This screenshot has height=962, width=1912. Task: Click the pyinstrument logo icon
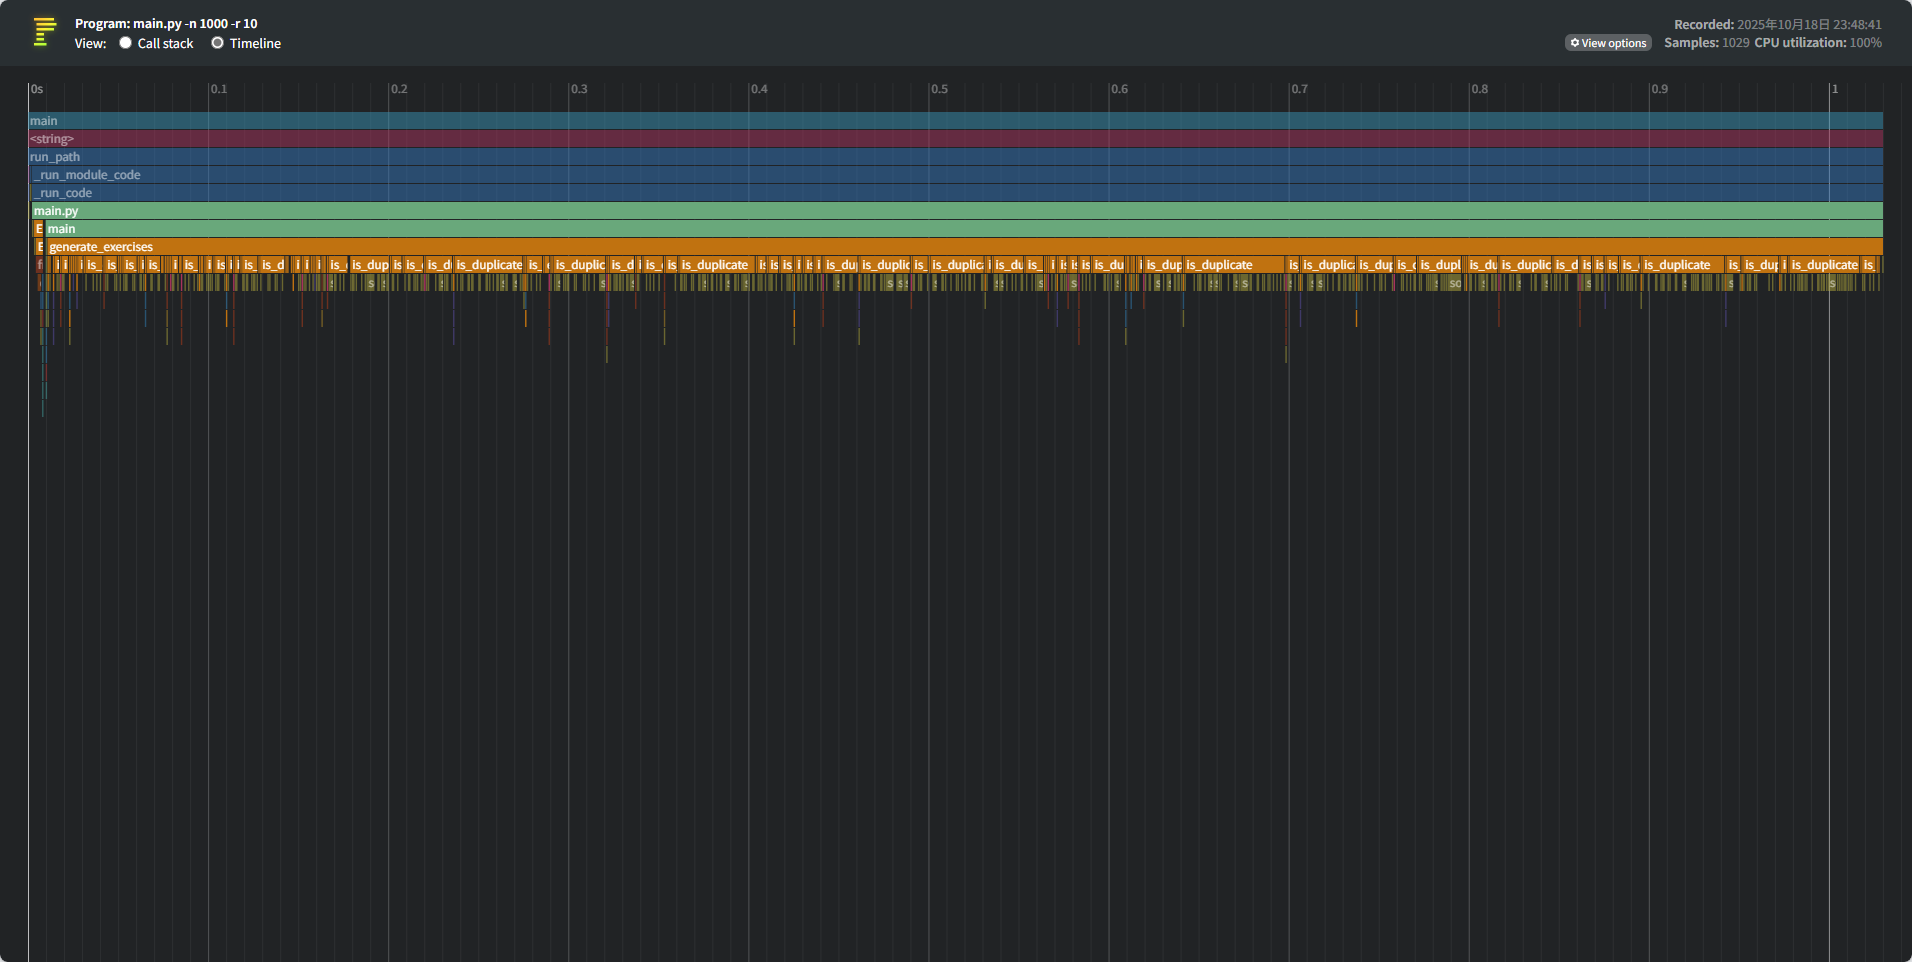(x=44, y=32)
